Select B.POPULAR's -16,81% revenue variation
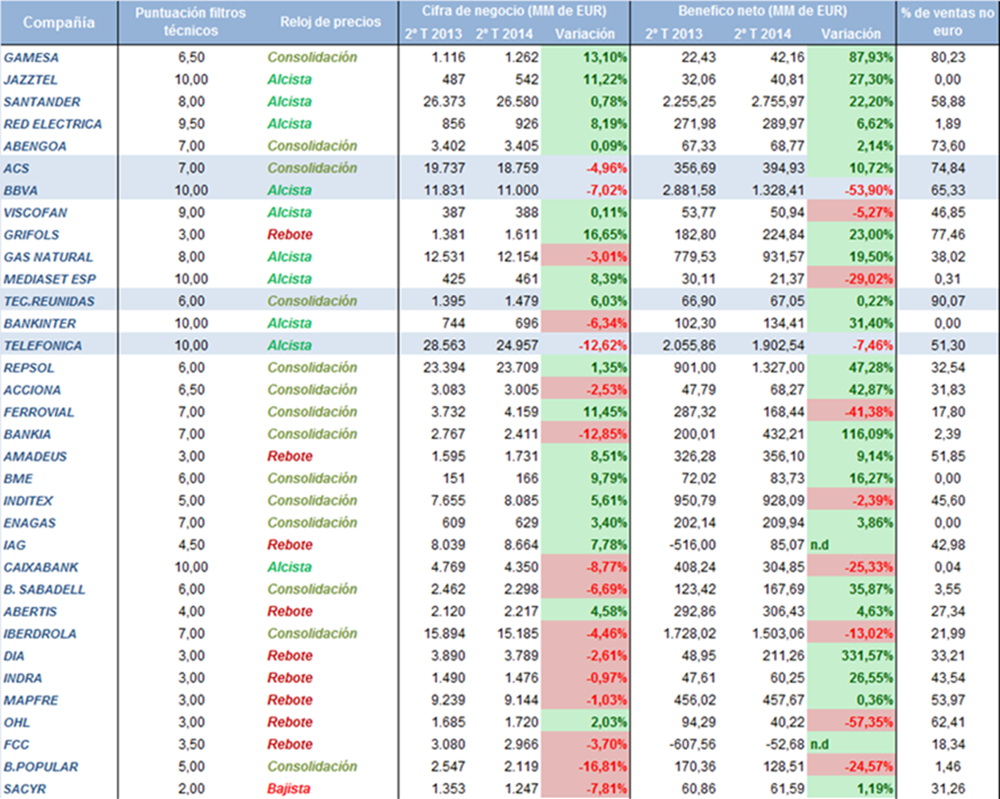1000x799 pixels. (603, 766)
